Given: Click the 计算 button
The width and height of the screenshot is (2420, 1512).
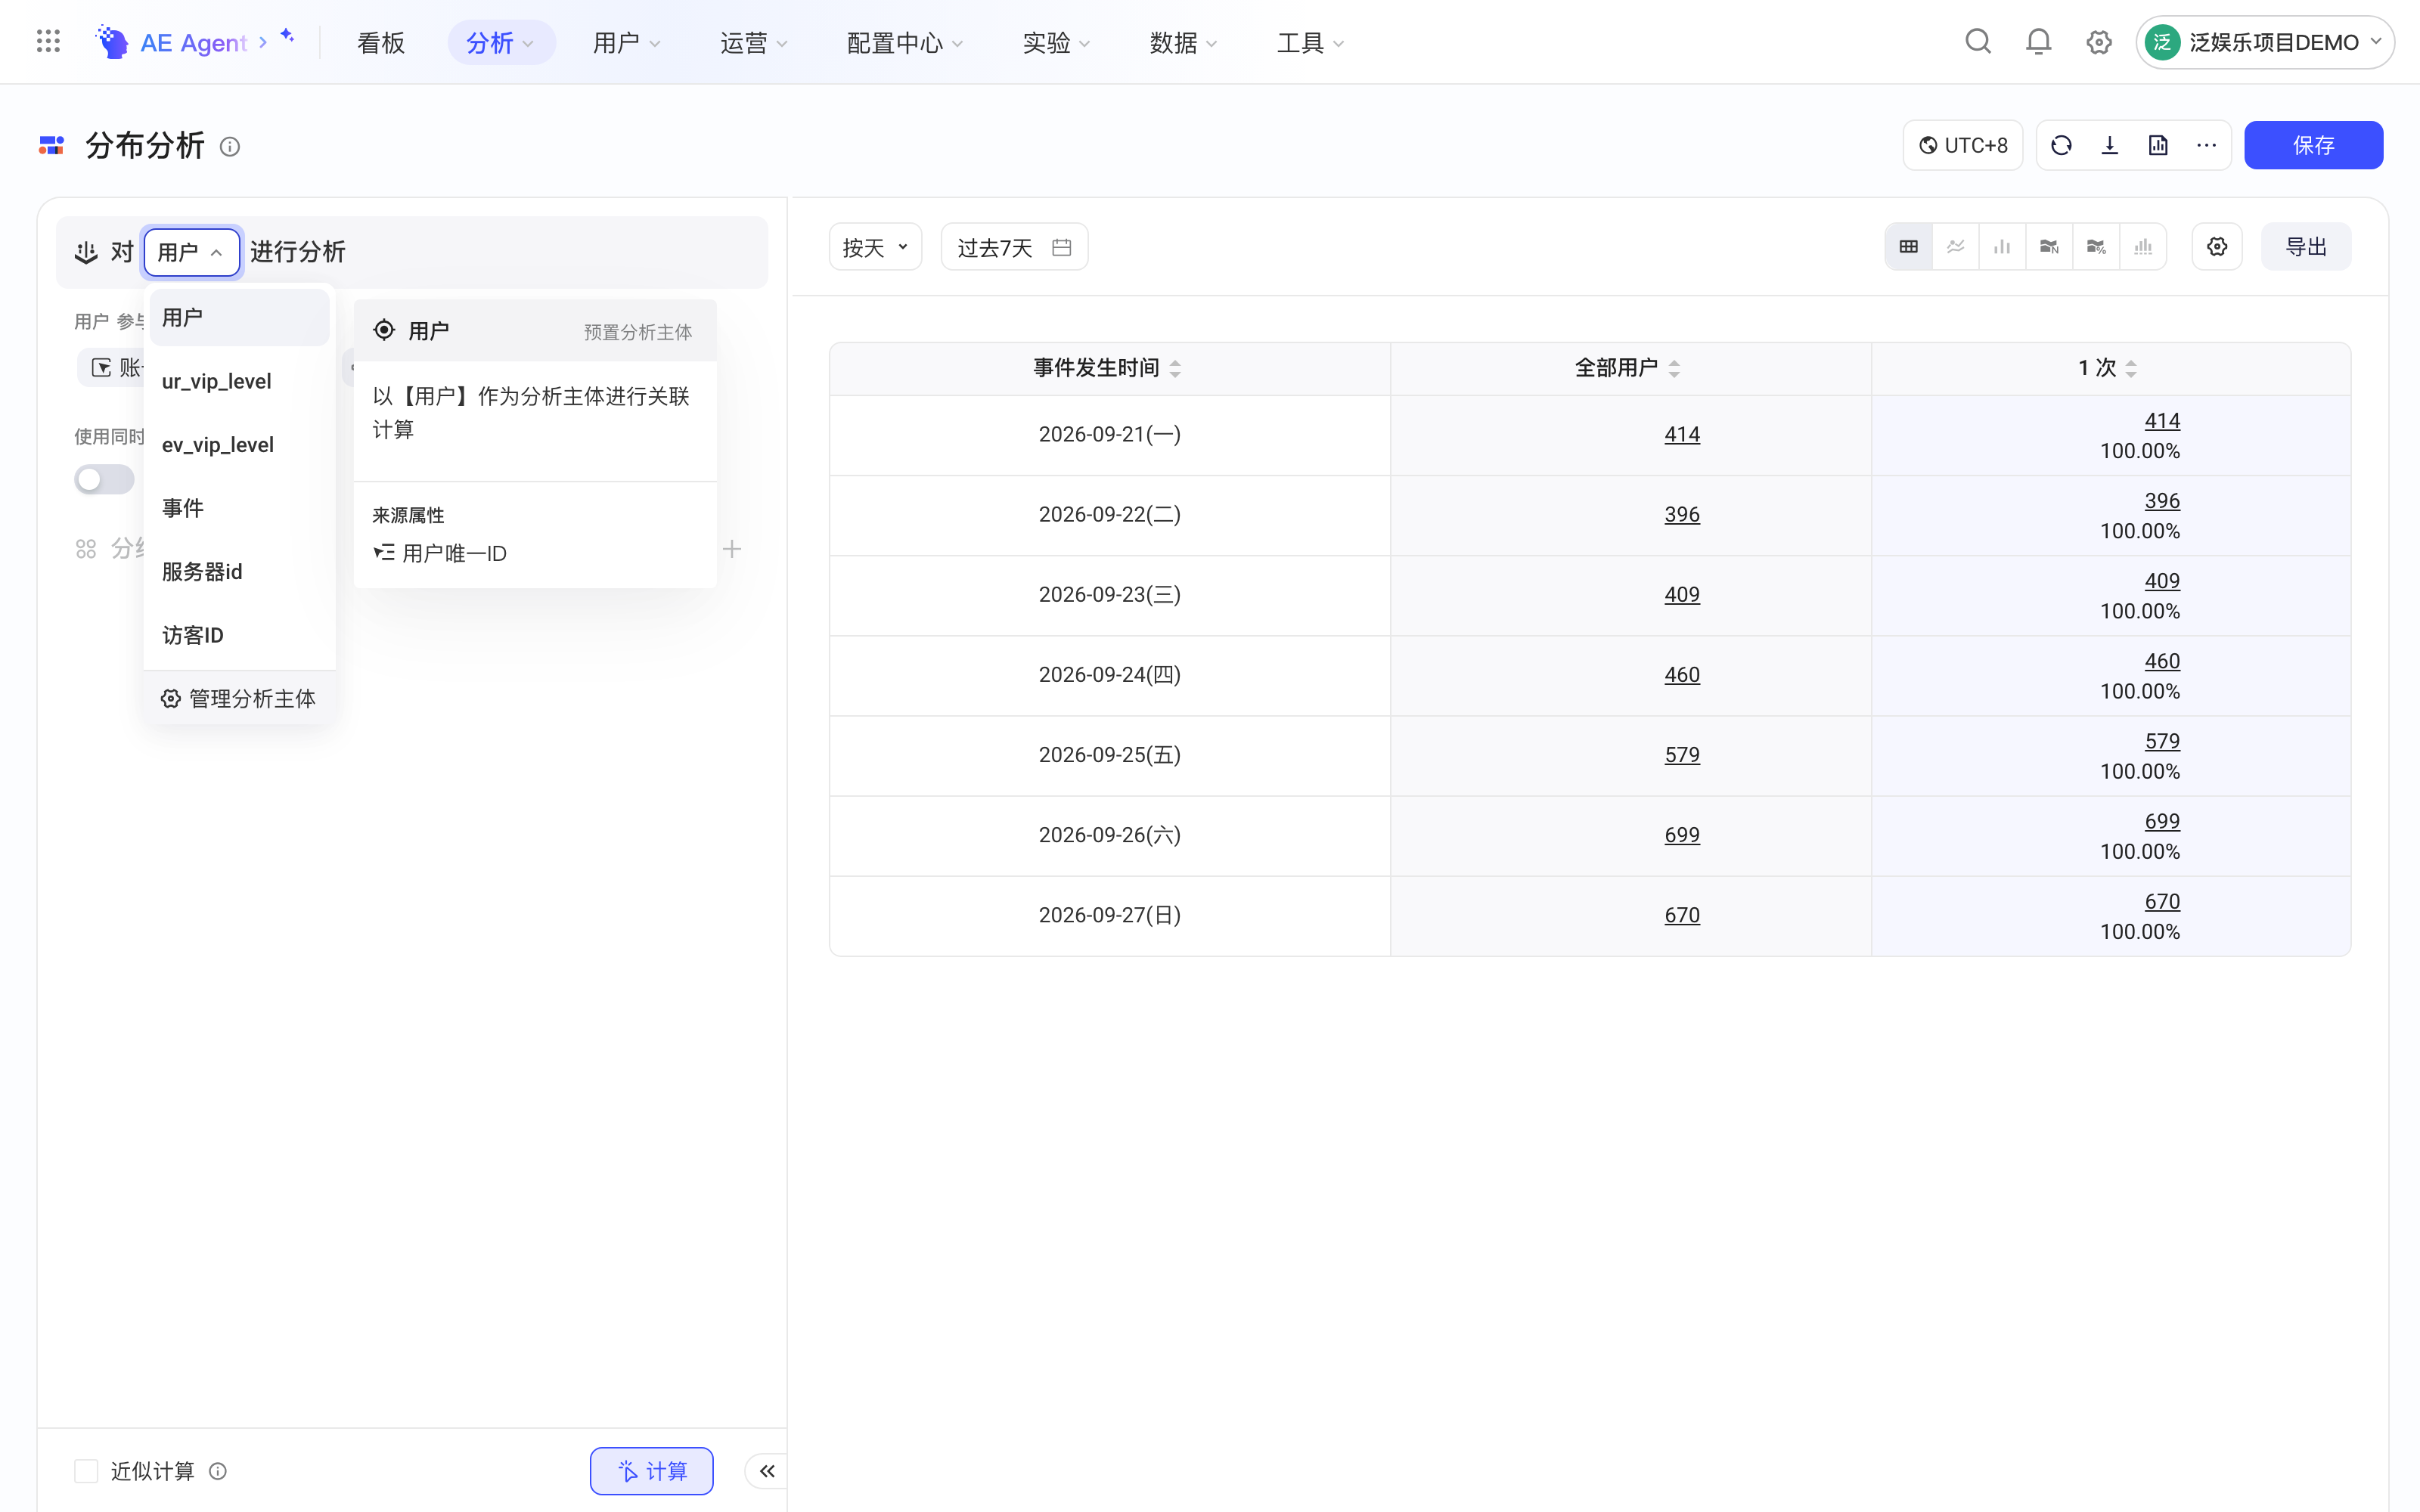Looking at the screenshot, I should pos(652,1471).
